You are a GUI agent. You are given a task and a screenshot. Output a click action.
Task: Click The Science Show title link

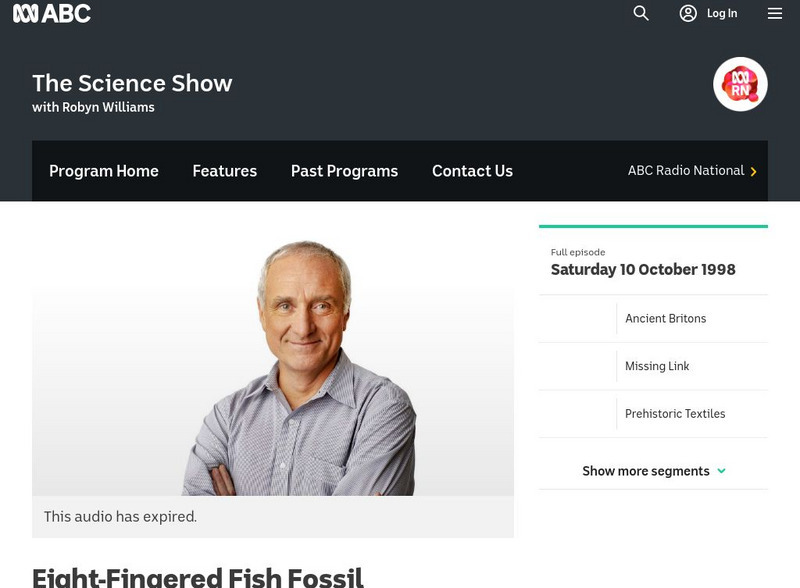click(132, 83)
